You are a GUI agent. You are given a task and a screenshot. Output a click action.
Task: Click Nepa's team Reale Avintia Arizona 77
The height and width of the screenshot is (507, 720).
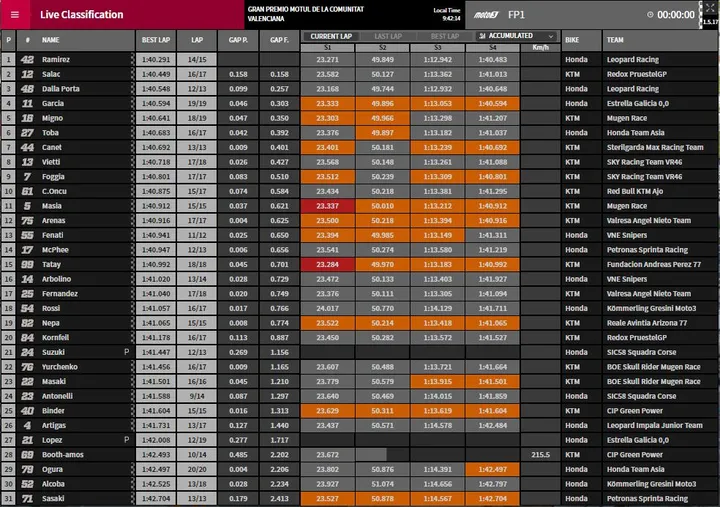[647, 323]
